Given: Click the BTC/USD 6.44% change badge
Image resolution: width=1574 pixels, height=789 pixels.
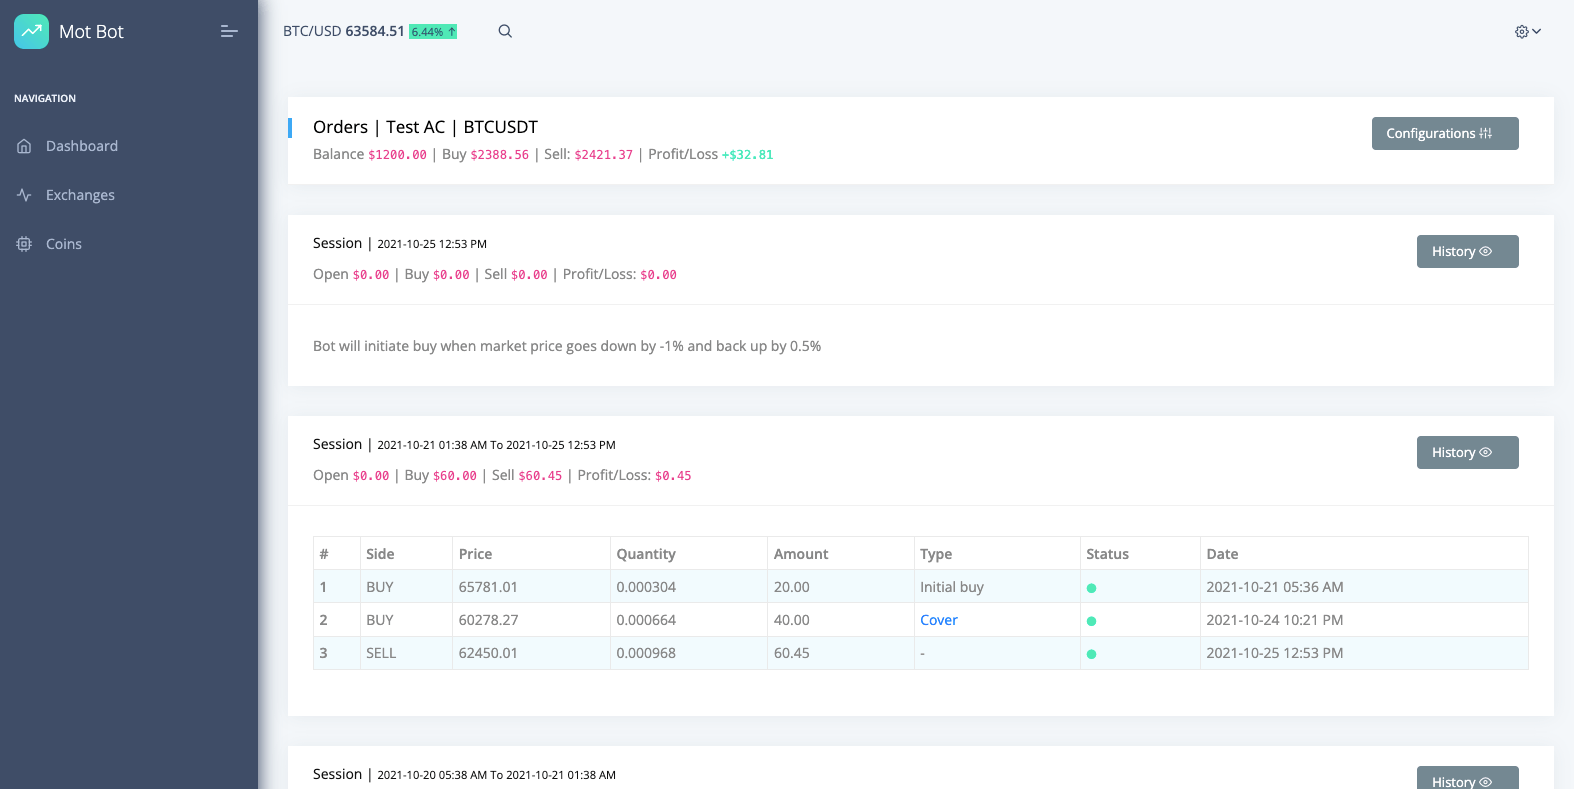Looking at the screenshot, I should click(x=433, y=32).
